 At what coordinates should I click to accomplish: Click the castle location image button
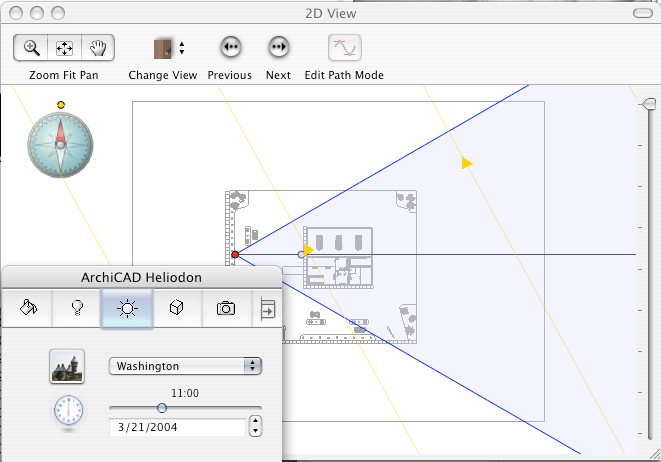click(x=67, y=366)
